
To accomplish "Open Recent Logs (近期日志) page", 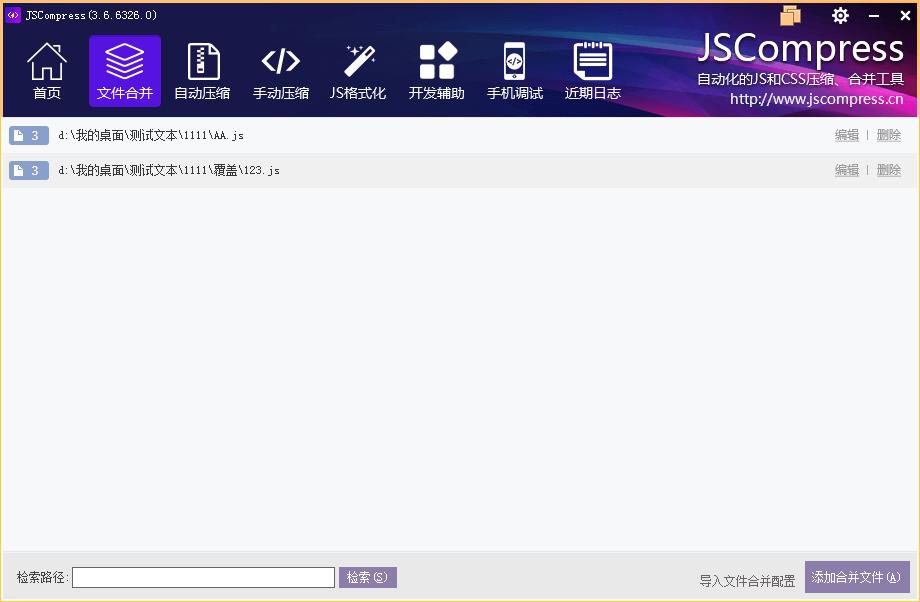I will 593,71.
